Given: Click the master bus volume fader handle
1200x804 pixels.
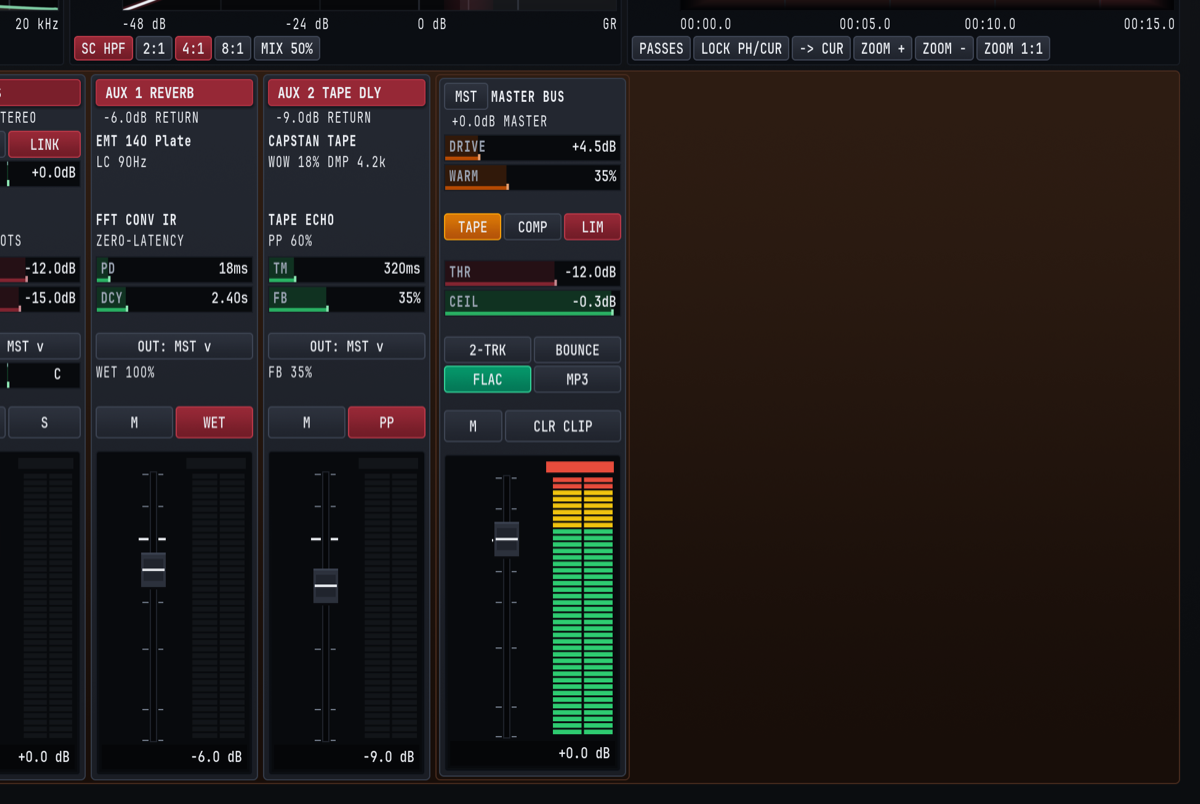Looking at the screenshot, I should tap(507, 539).
